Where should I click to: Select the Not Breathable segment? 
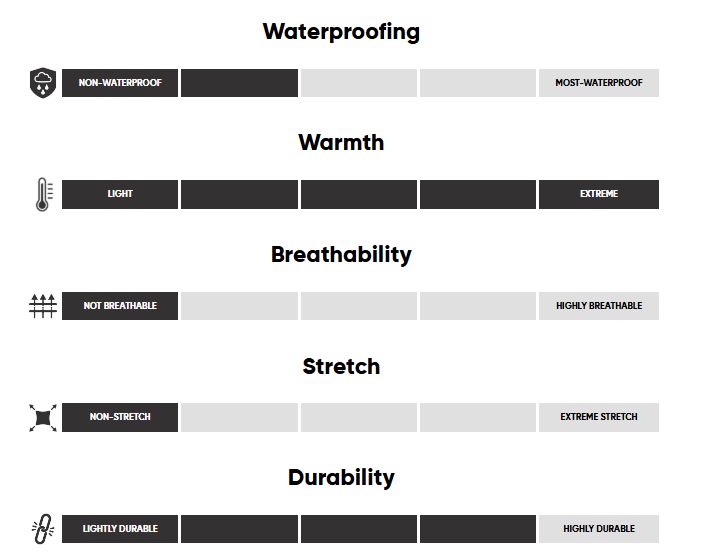[x=120, y=306]
